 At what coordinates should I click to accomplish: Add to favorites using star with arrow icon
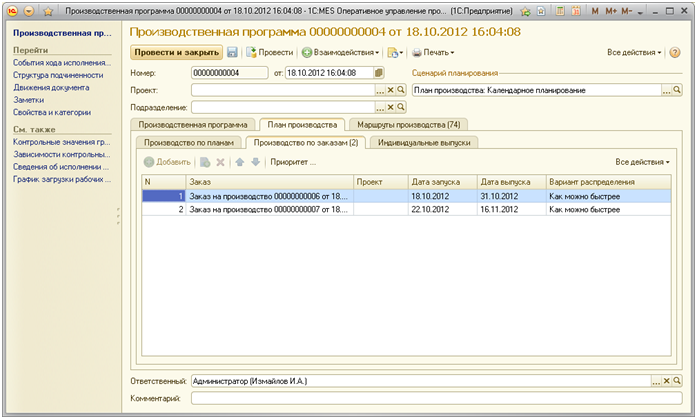pyautogui.click(x=525, y=12)
